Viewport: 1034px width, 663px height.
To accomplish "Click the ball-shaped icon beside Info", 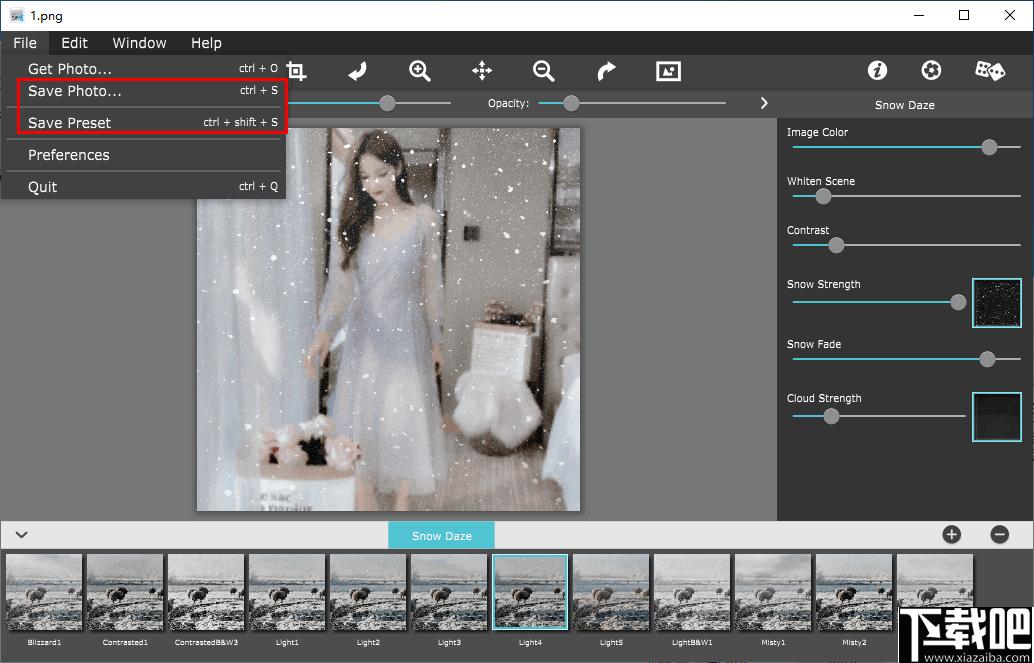I will click(x=931, y=71).
